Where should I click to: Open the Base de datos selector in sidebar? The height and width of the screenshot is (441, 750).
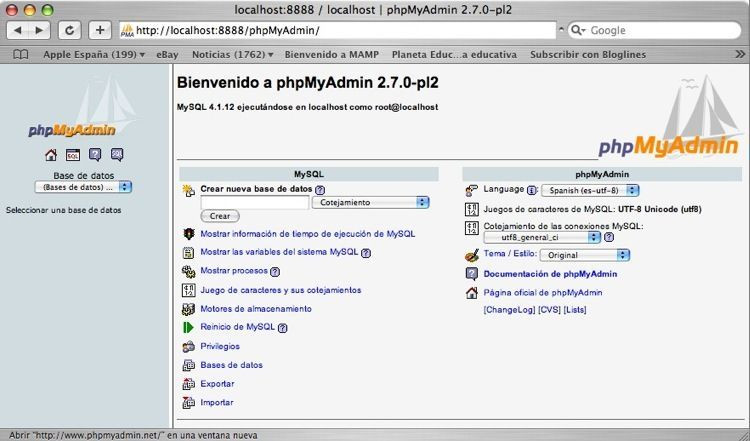click(x=83, y=187)
